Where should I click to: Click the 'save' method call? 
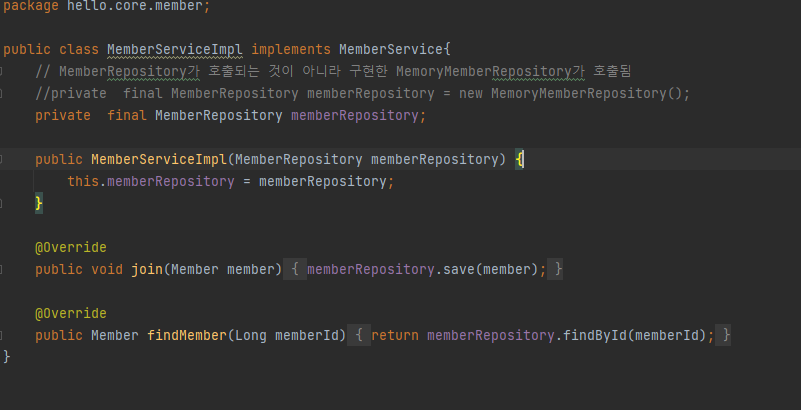coord(458,269)
